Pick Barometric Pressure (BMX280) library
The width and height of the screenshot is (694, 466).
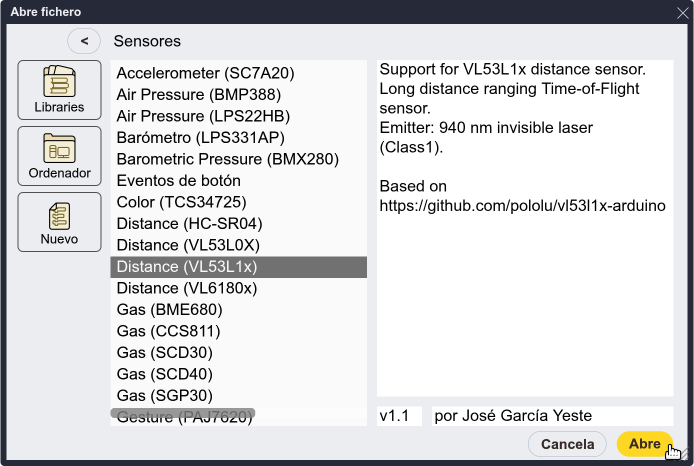[x=239, y=159]
